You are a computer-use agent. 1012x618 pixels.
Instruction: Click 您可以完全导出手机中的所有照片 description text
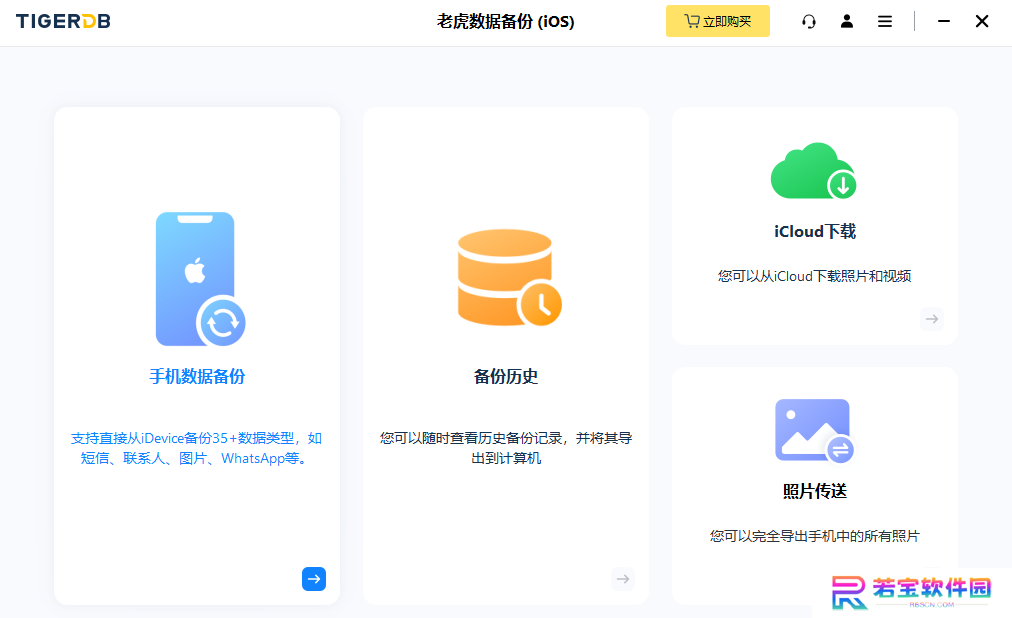pos(815,536)
